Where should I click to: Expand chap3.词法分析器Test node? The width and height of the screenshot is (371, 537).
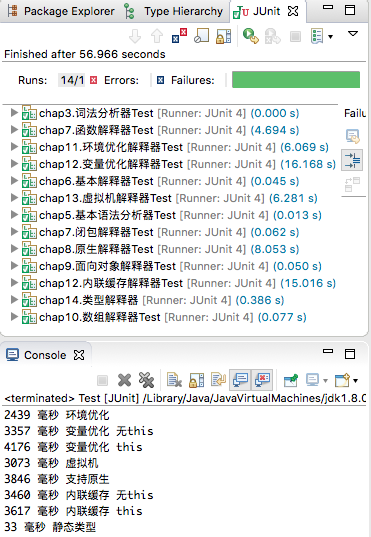click(14, 113)
